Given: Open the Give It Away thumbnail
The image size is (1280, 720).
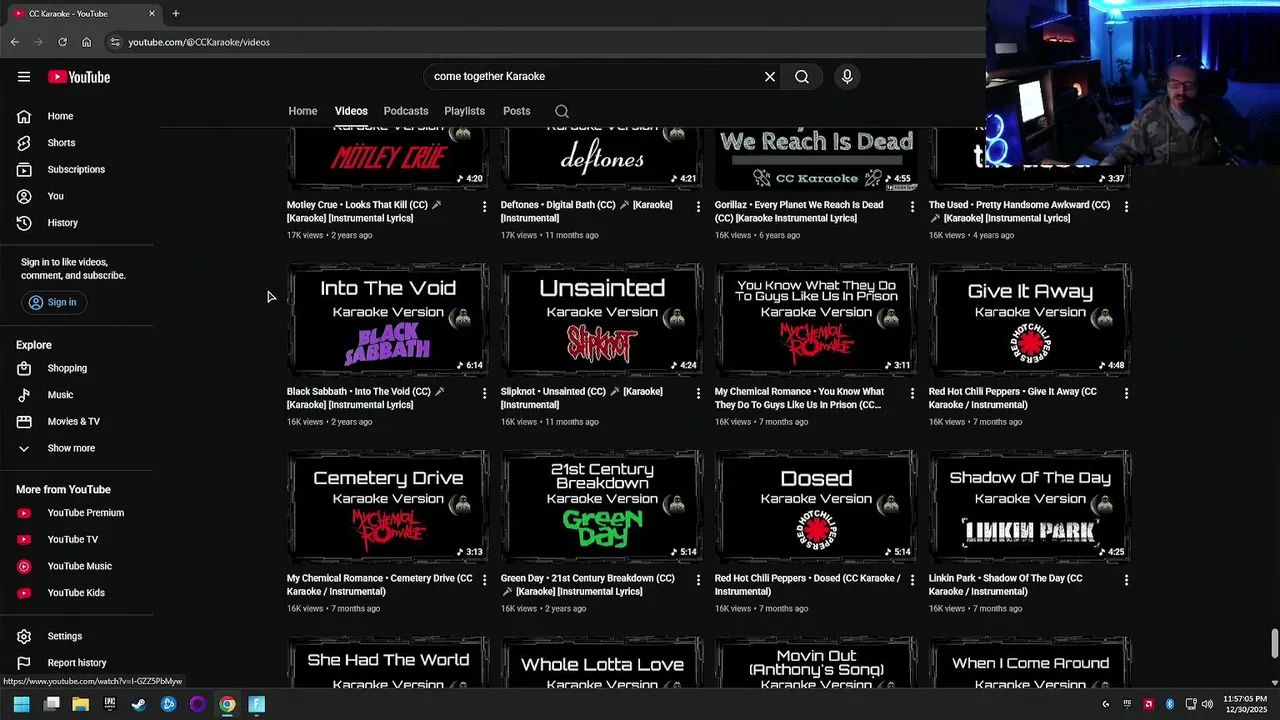Looking at the screenshot, I should [x=1030, y=319].
